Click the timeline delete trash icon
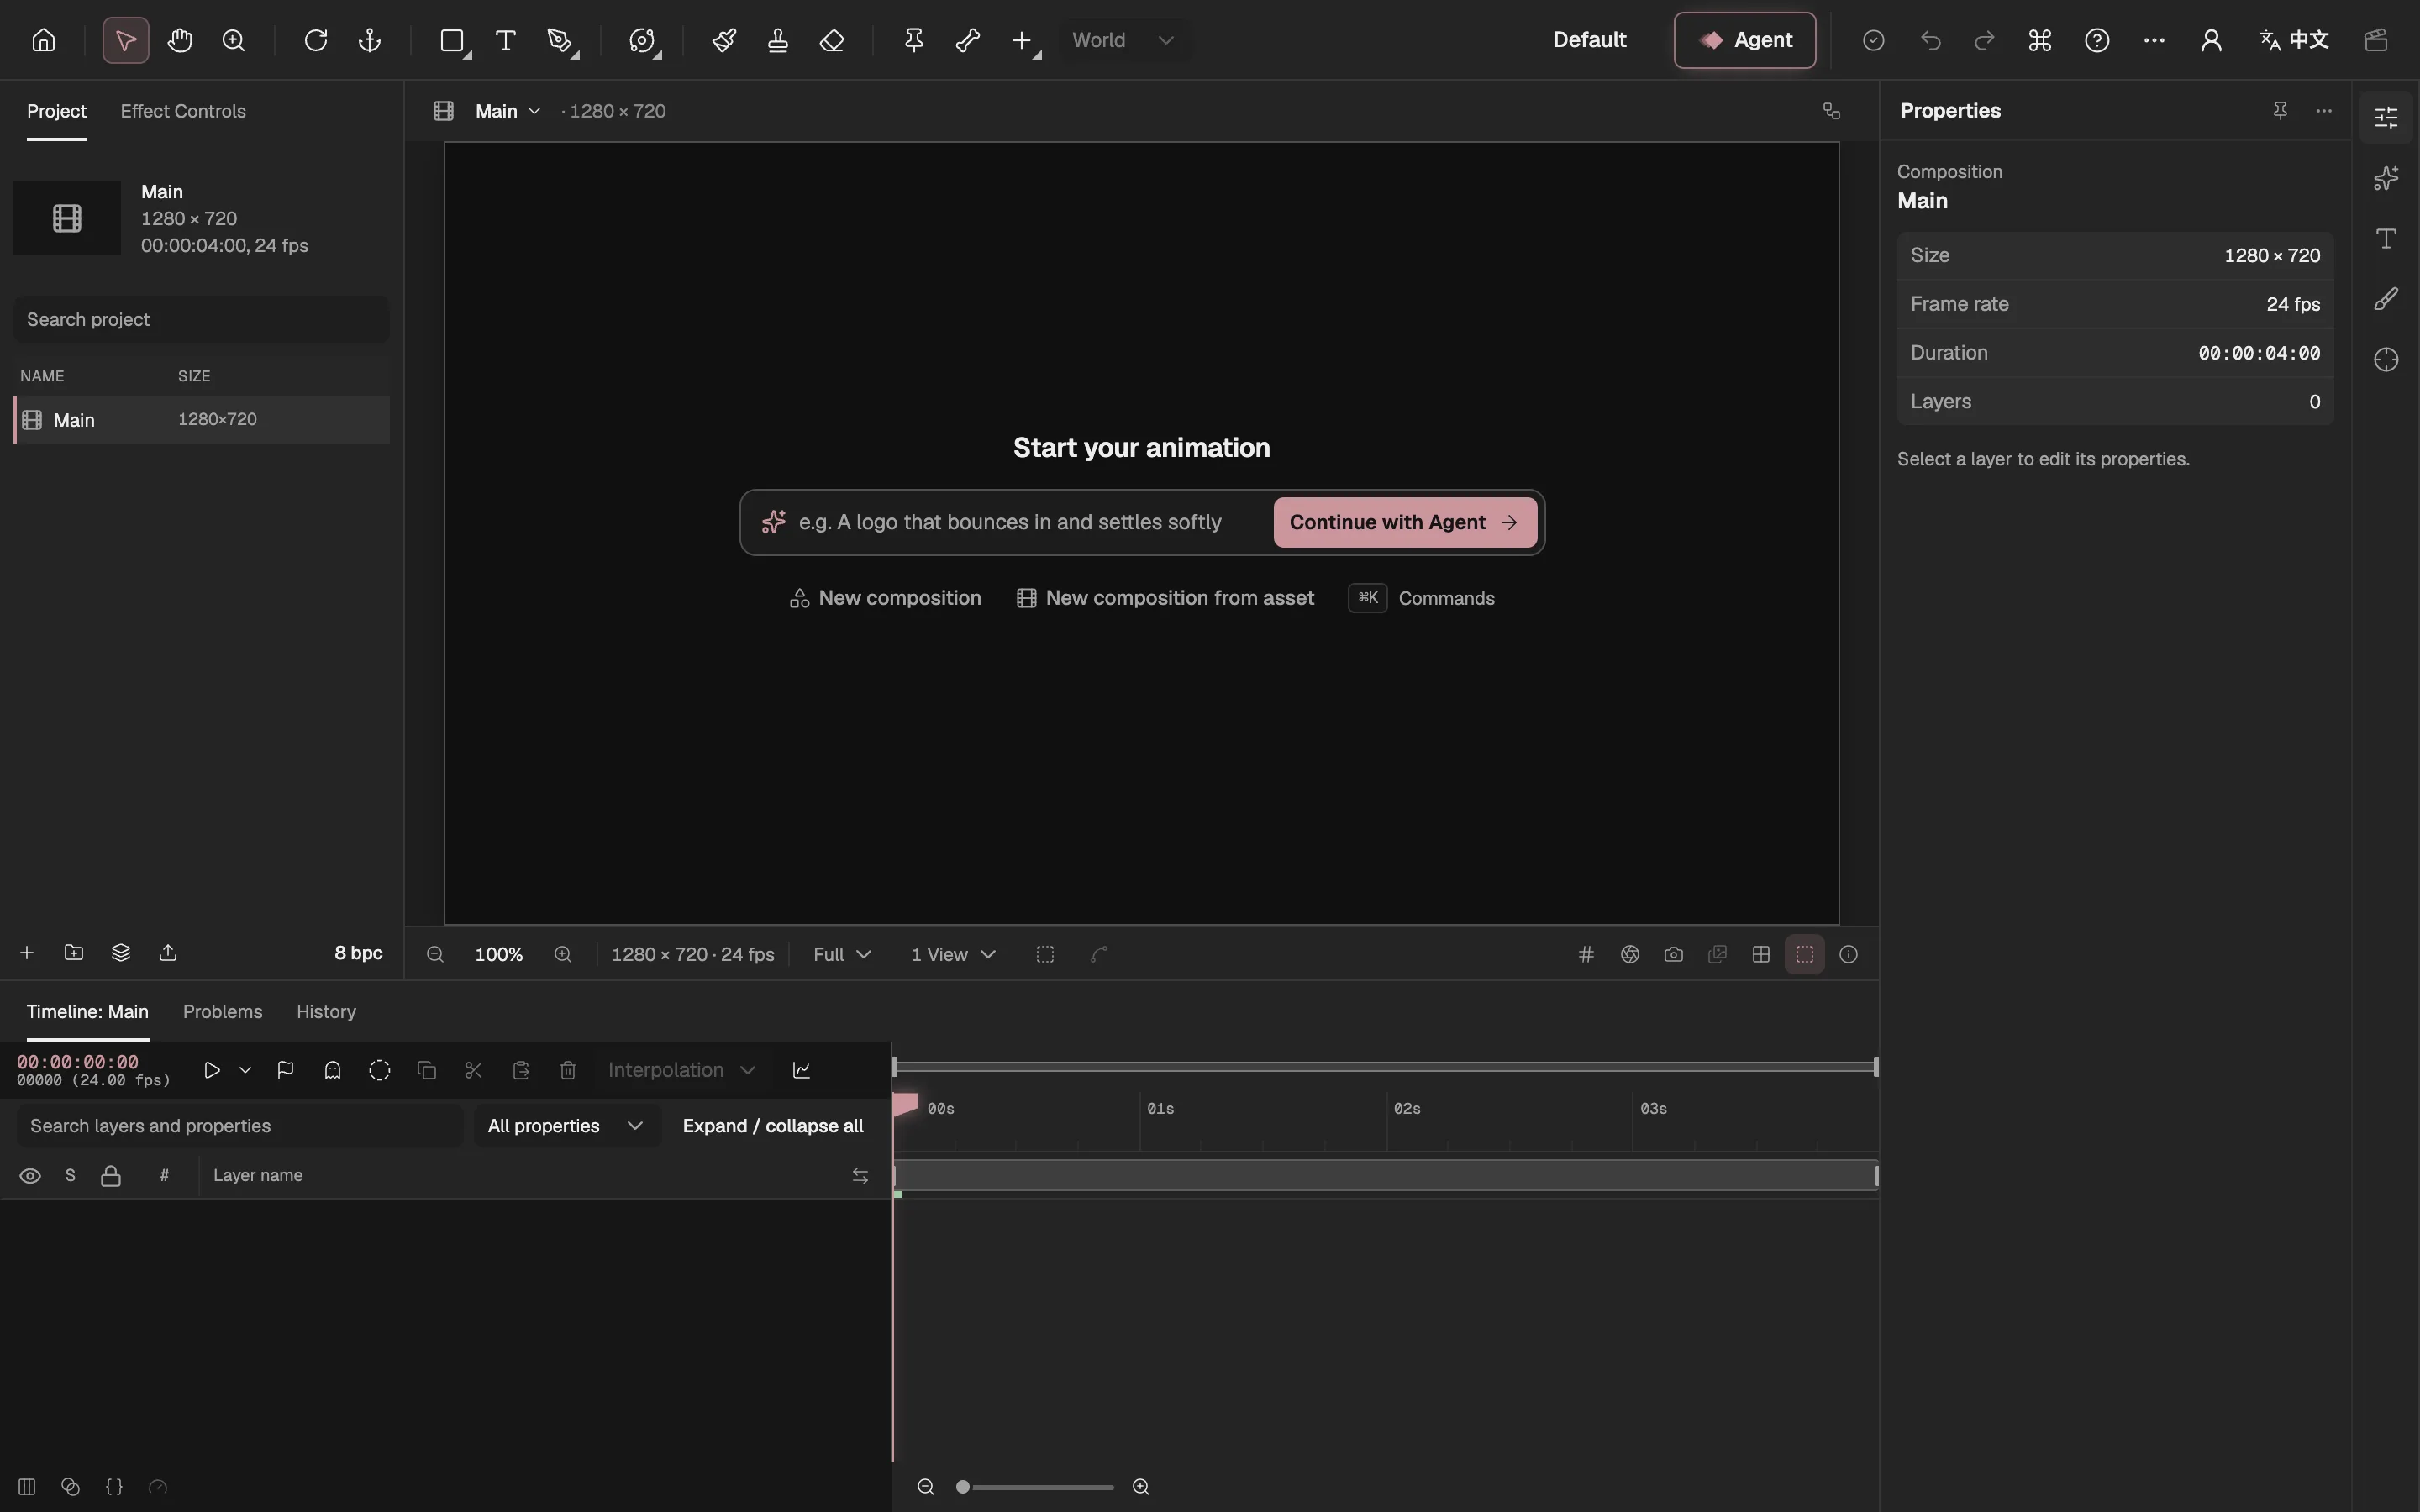Image resolution: width=2420 pixels, height=1512 pixels. click(568, 1070)
